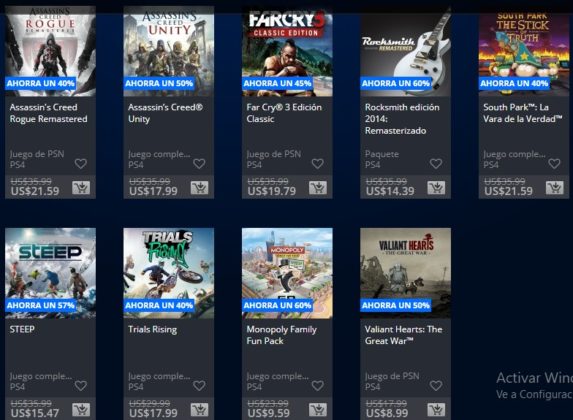Viewport: 573px width, 420px height.
Task: Toggle wishlist heart for Assassin's Creed Rogue
Action: click(81, 163)
